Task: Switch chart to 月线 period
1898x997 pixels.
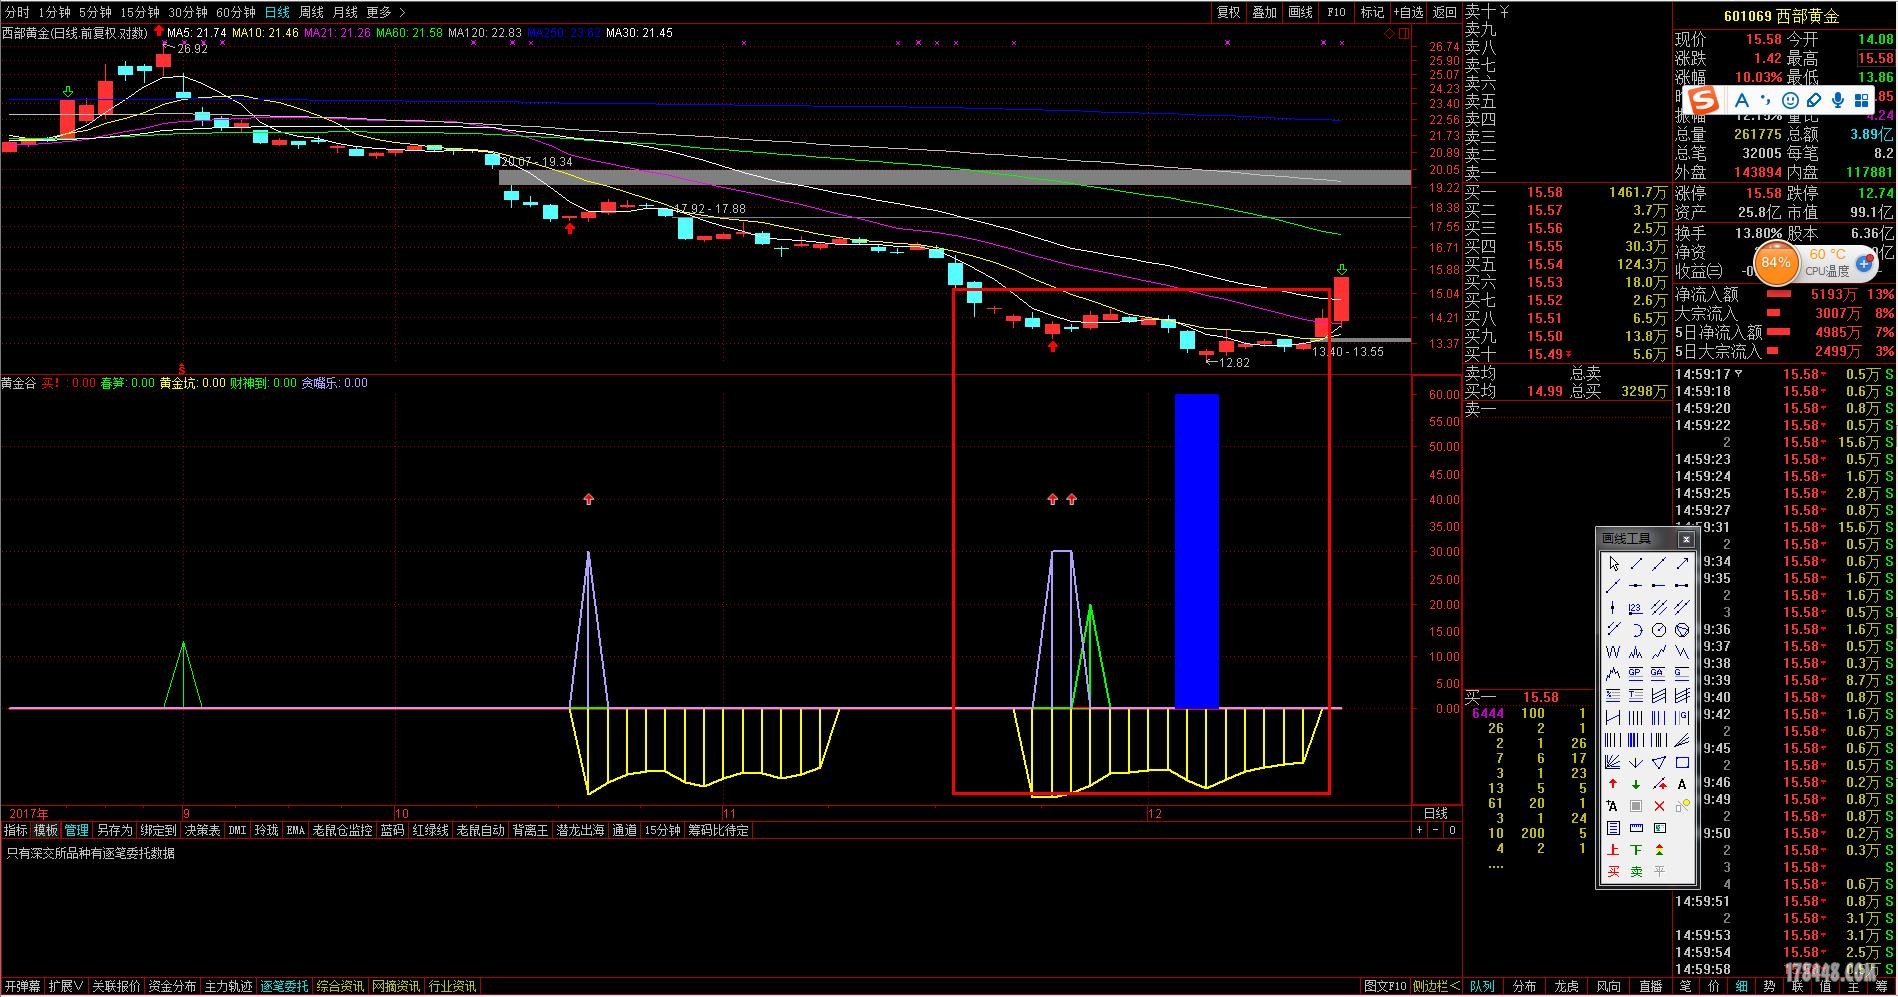Action: [345, 12]
